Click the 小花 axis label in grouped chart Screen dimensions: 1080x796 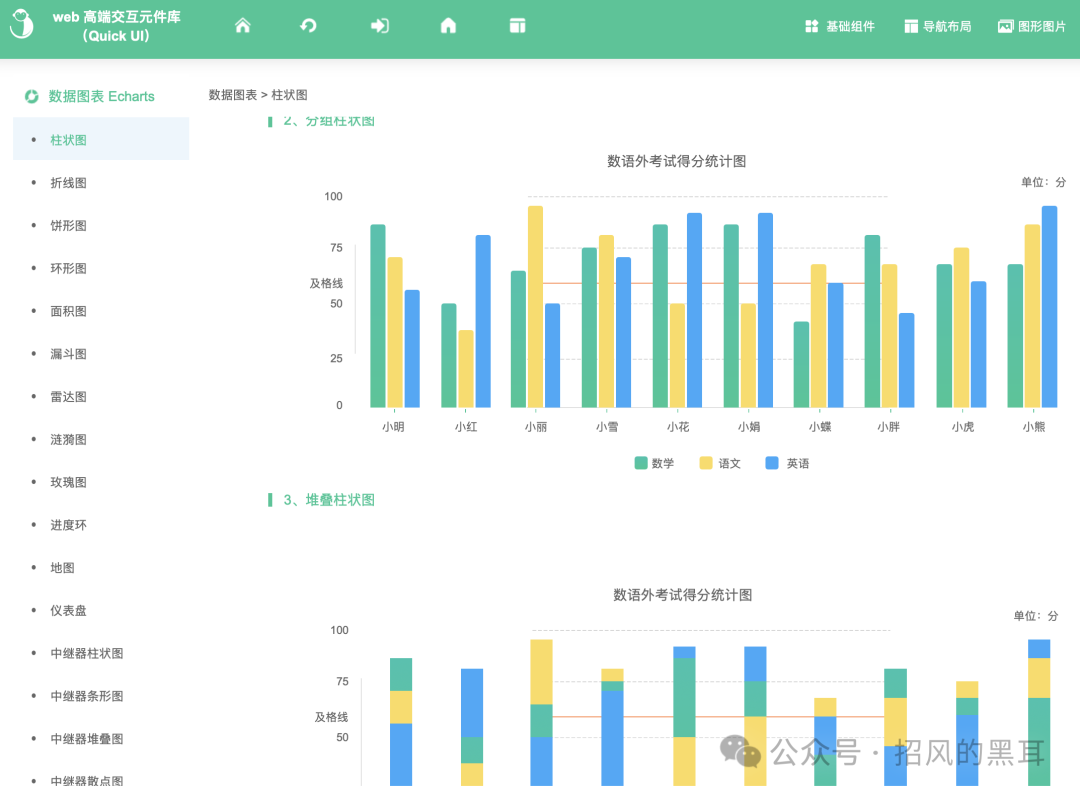coord(678,427)
